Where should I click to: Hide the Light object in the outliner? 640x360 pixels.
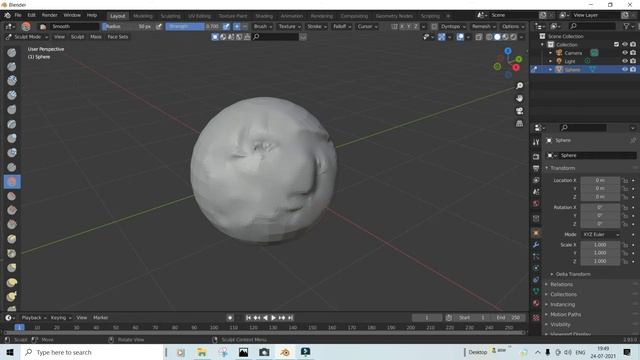point(624,61)
